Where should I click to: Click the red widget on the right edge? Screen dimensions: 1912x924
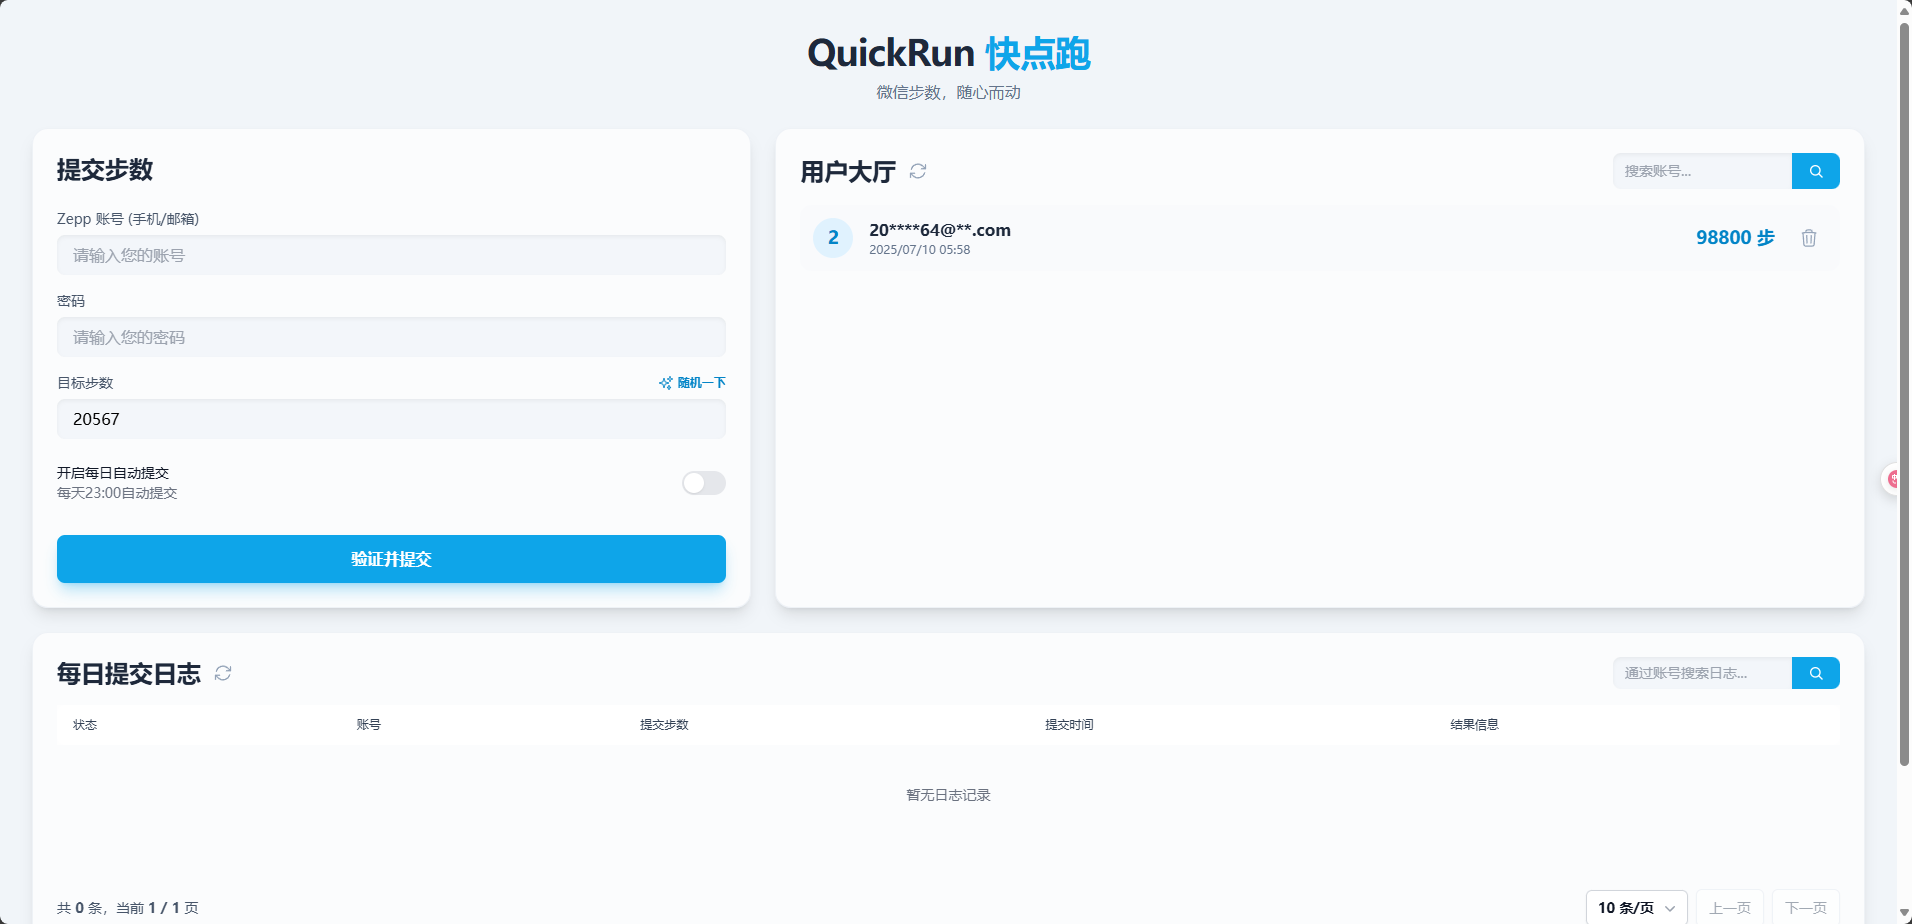pos(1893,480)
